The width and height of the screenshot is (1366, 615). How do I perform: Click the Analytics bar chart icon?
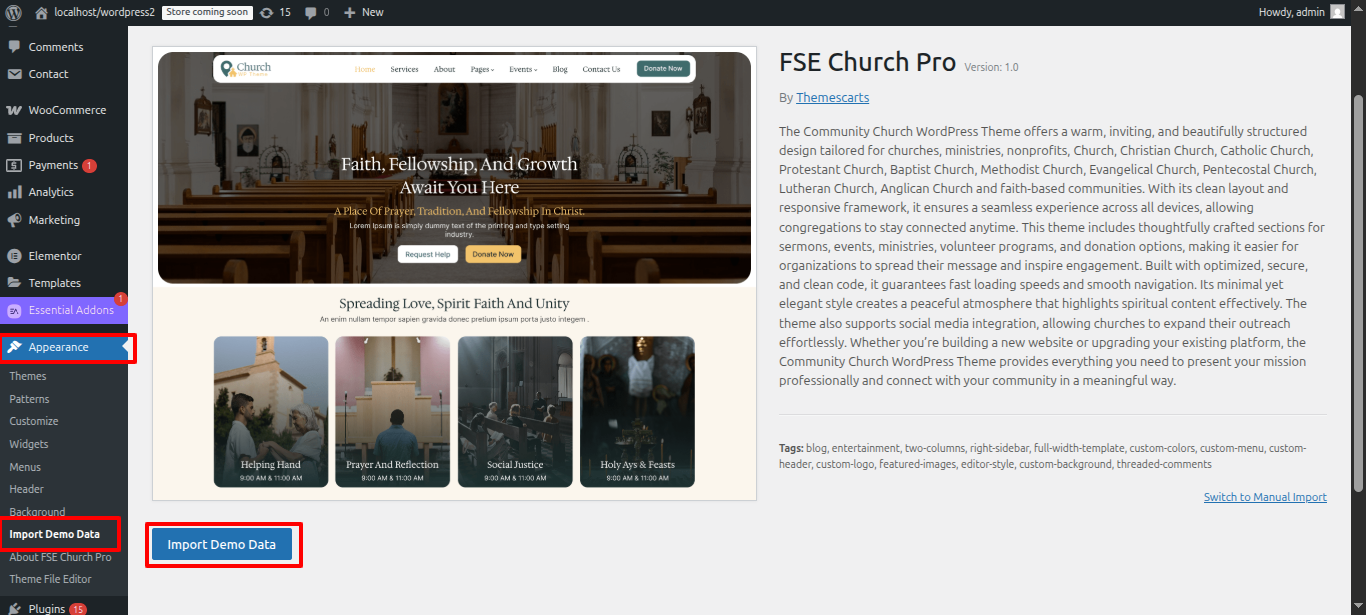[14, 192]
